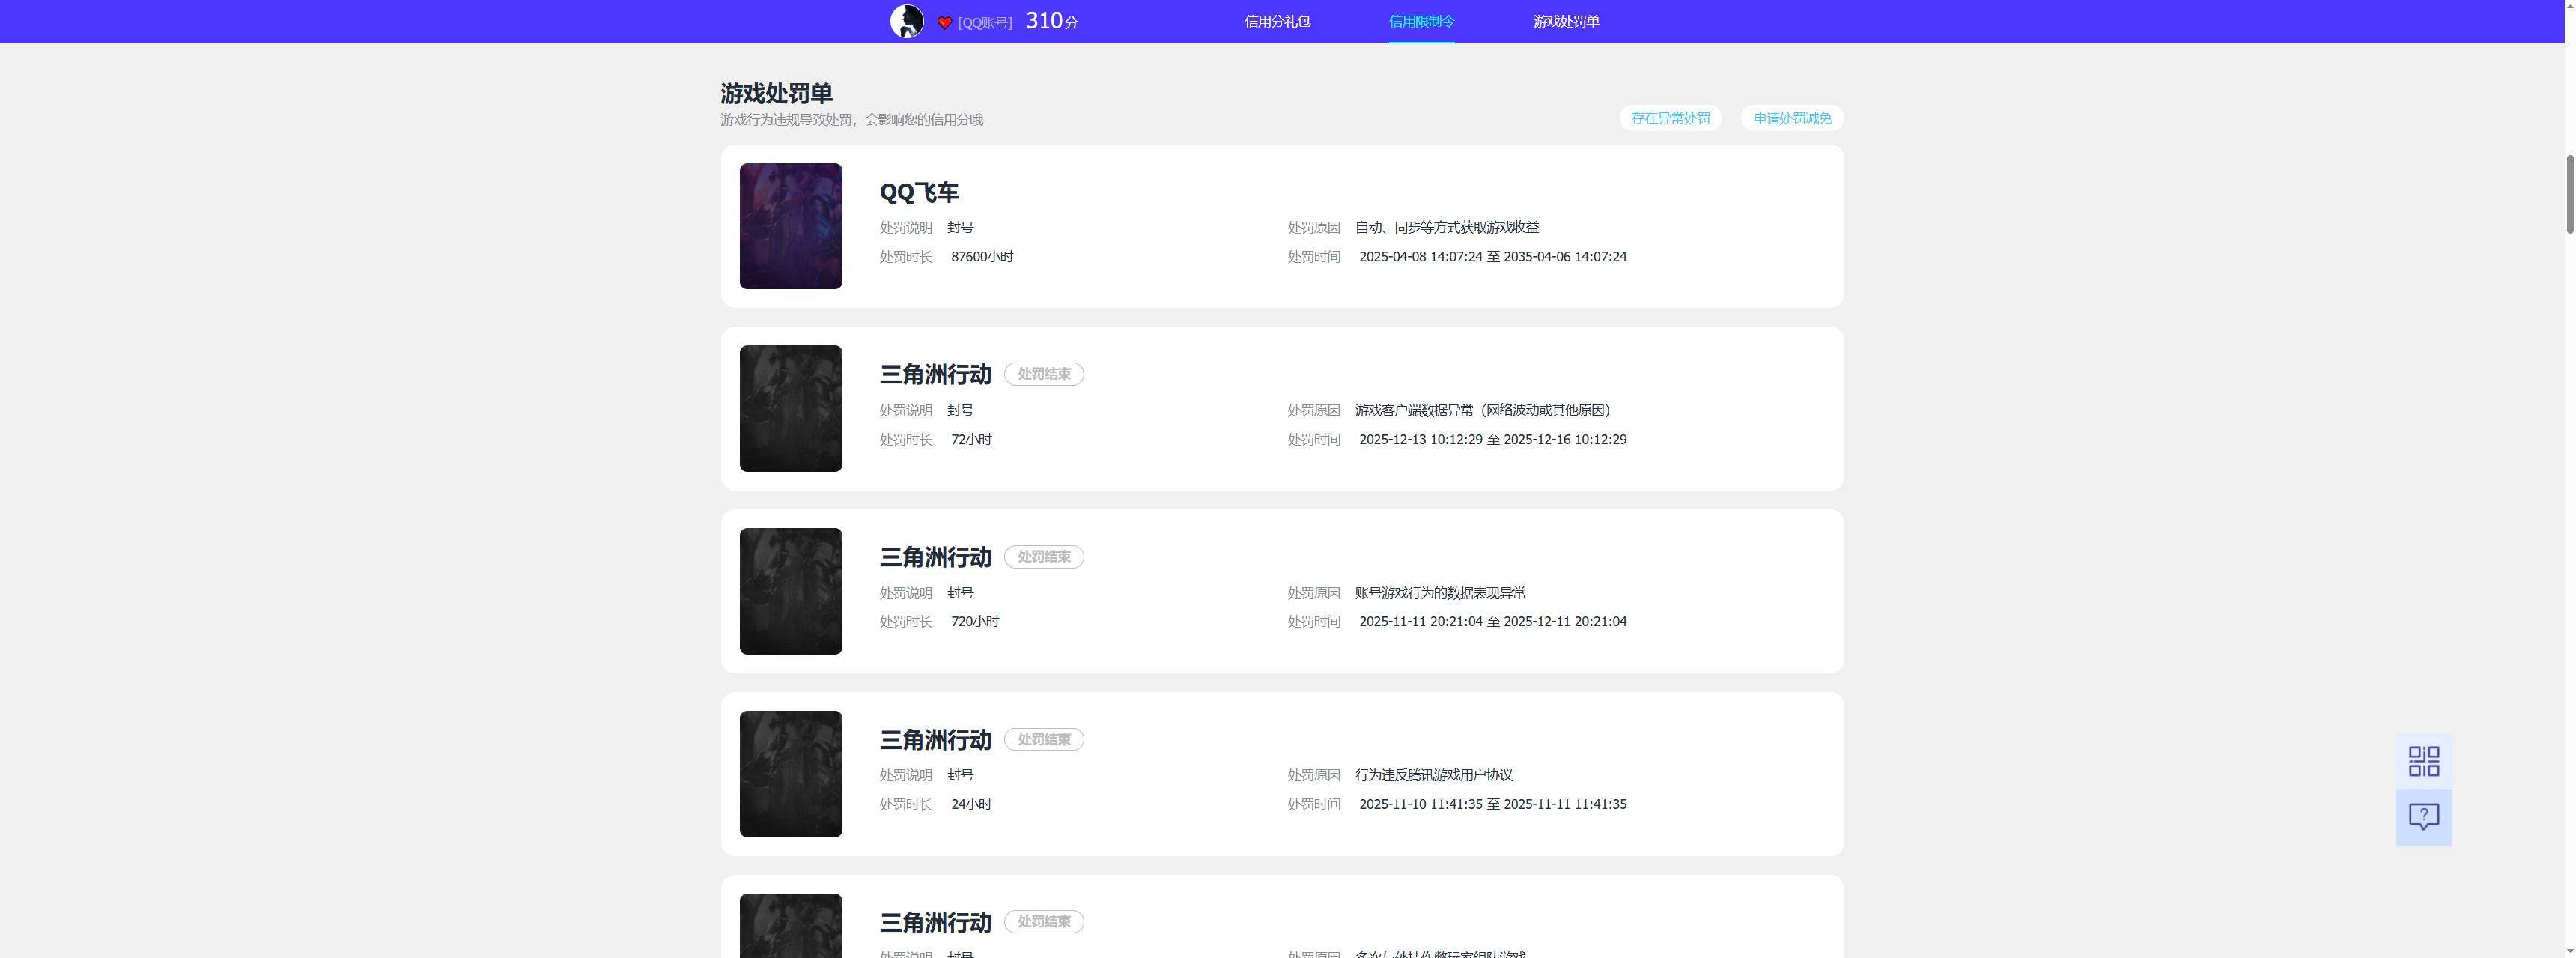The width and height of the screenshot is (2576, 958).
Task: Click the red heart icon beside QQ账号
Action: pyautogui.click(x=944, y=23)
